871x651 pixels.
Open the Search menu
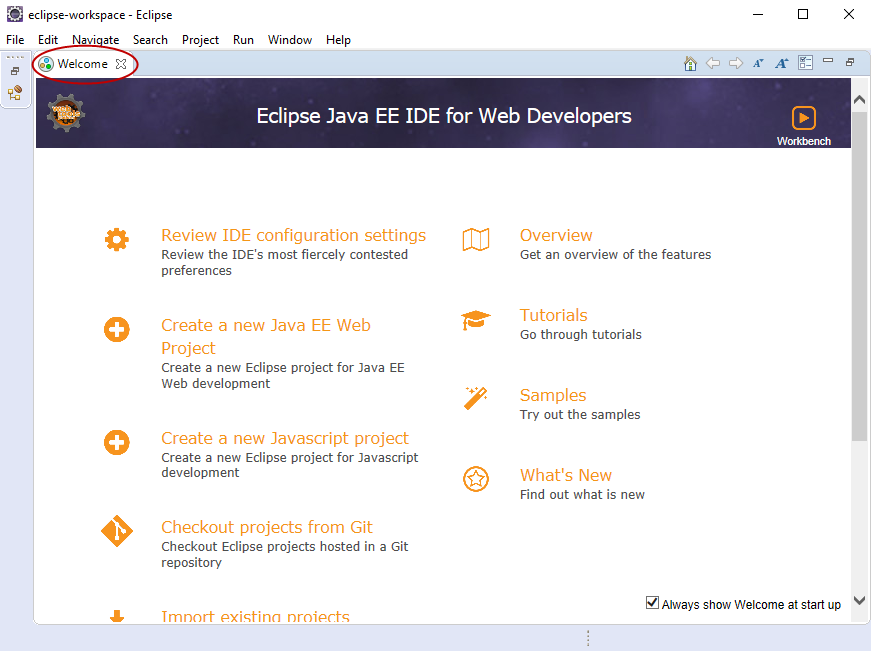(151, 40)
